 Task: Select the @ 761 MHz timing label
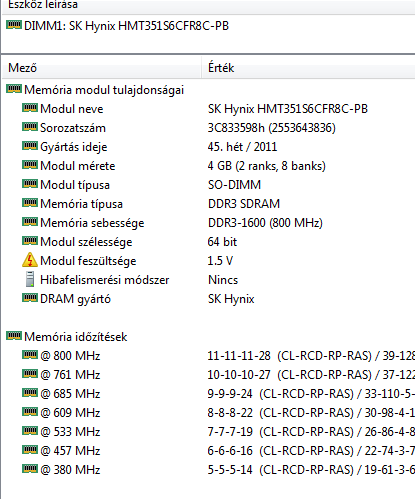(70, 375)
